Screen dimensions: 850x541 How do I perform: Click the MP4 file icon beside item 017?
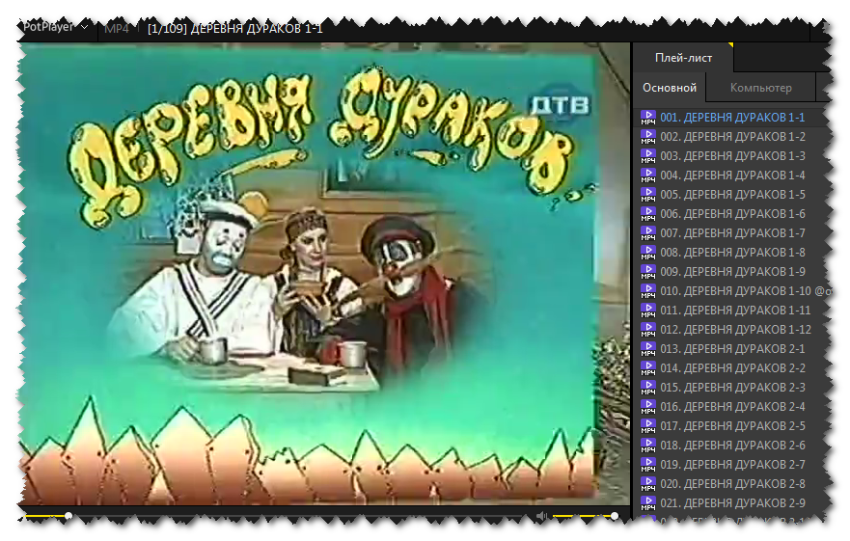click(x=648, y=426)
